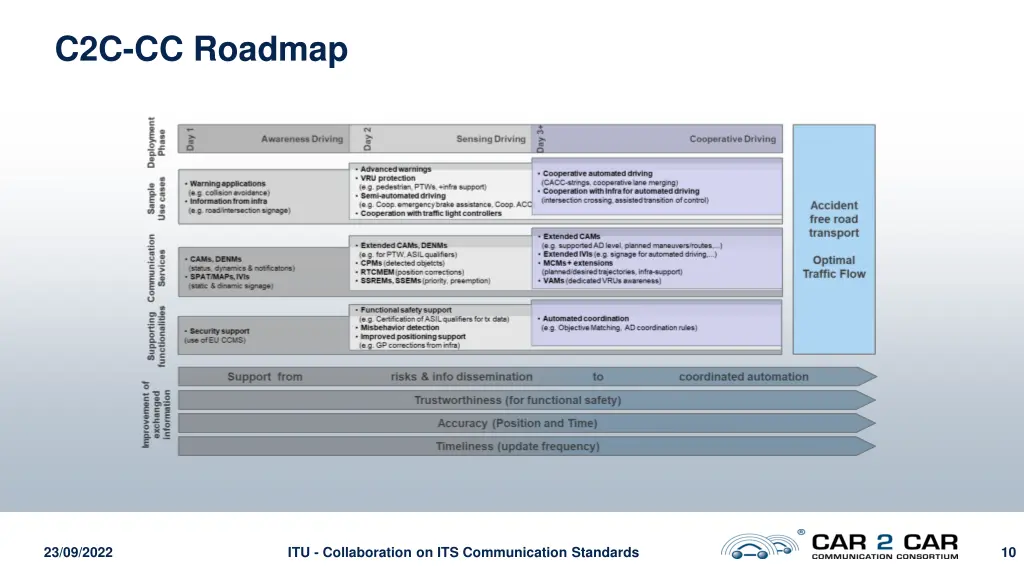This screenshot has height=576, width=1024.
Task: Click the Awareness Driving phase header
Action: click(301, 139)
